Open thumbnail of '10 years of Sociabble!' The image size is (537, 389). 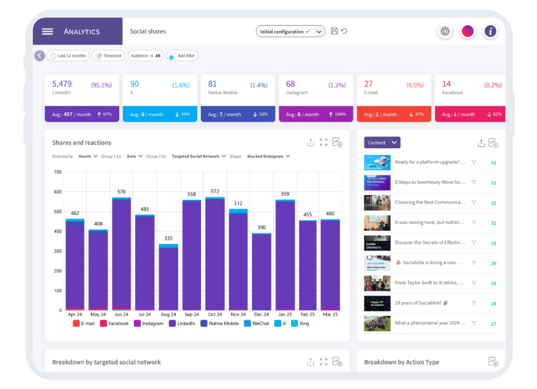377,303
